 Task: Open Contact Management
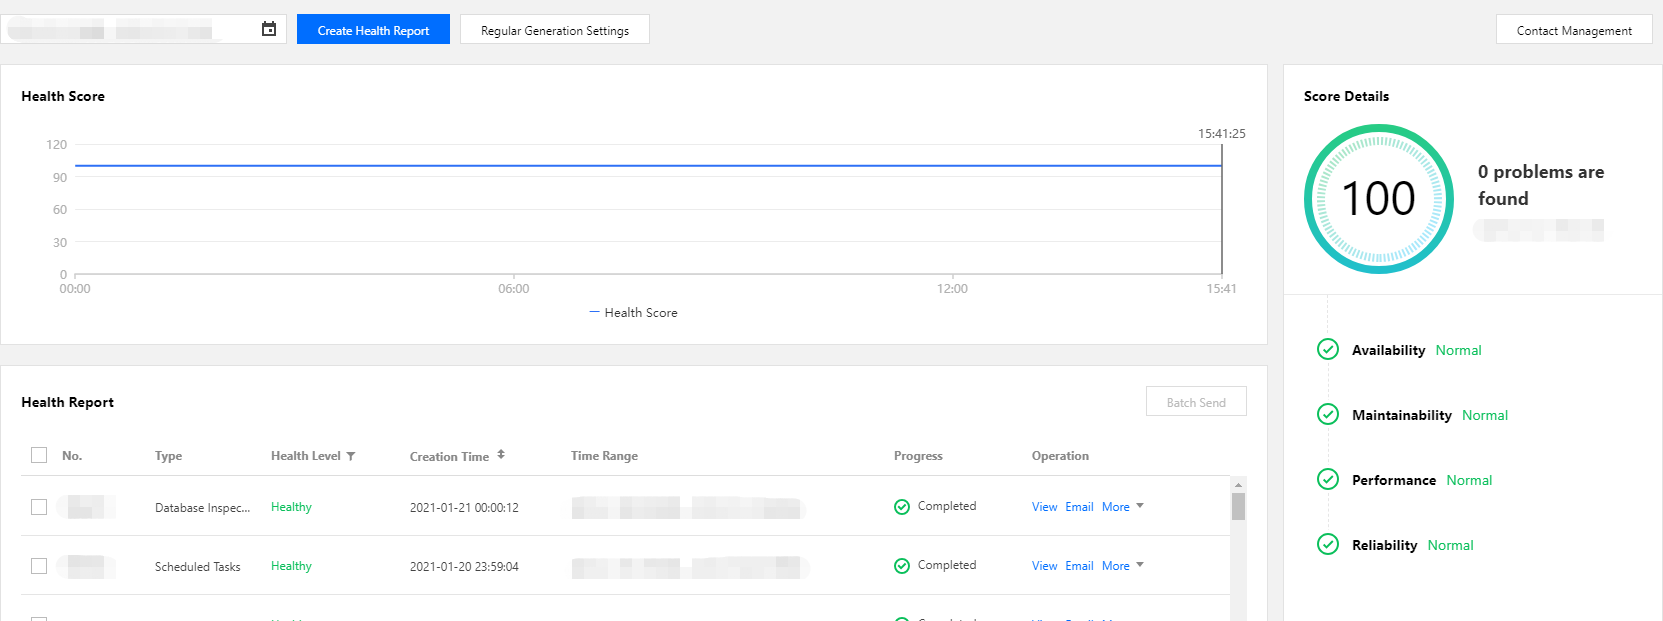point(1574,30)
